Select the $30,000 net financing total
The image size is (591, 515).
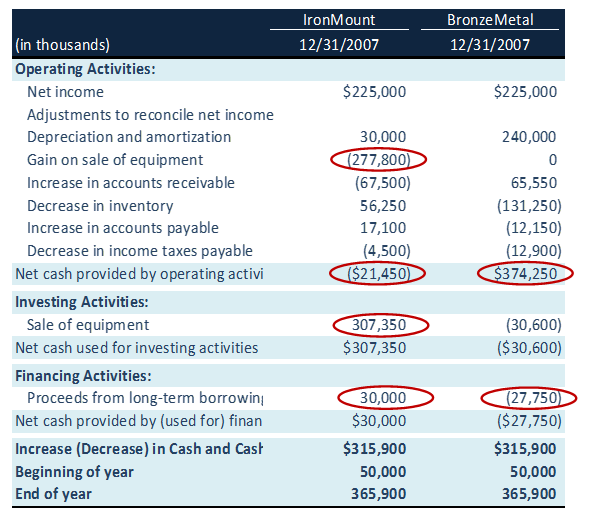point(379,421)
